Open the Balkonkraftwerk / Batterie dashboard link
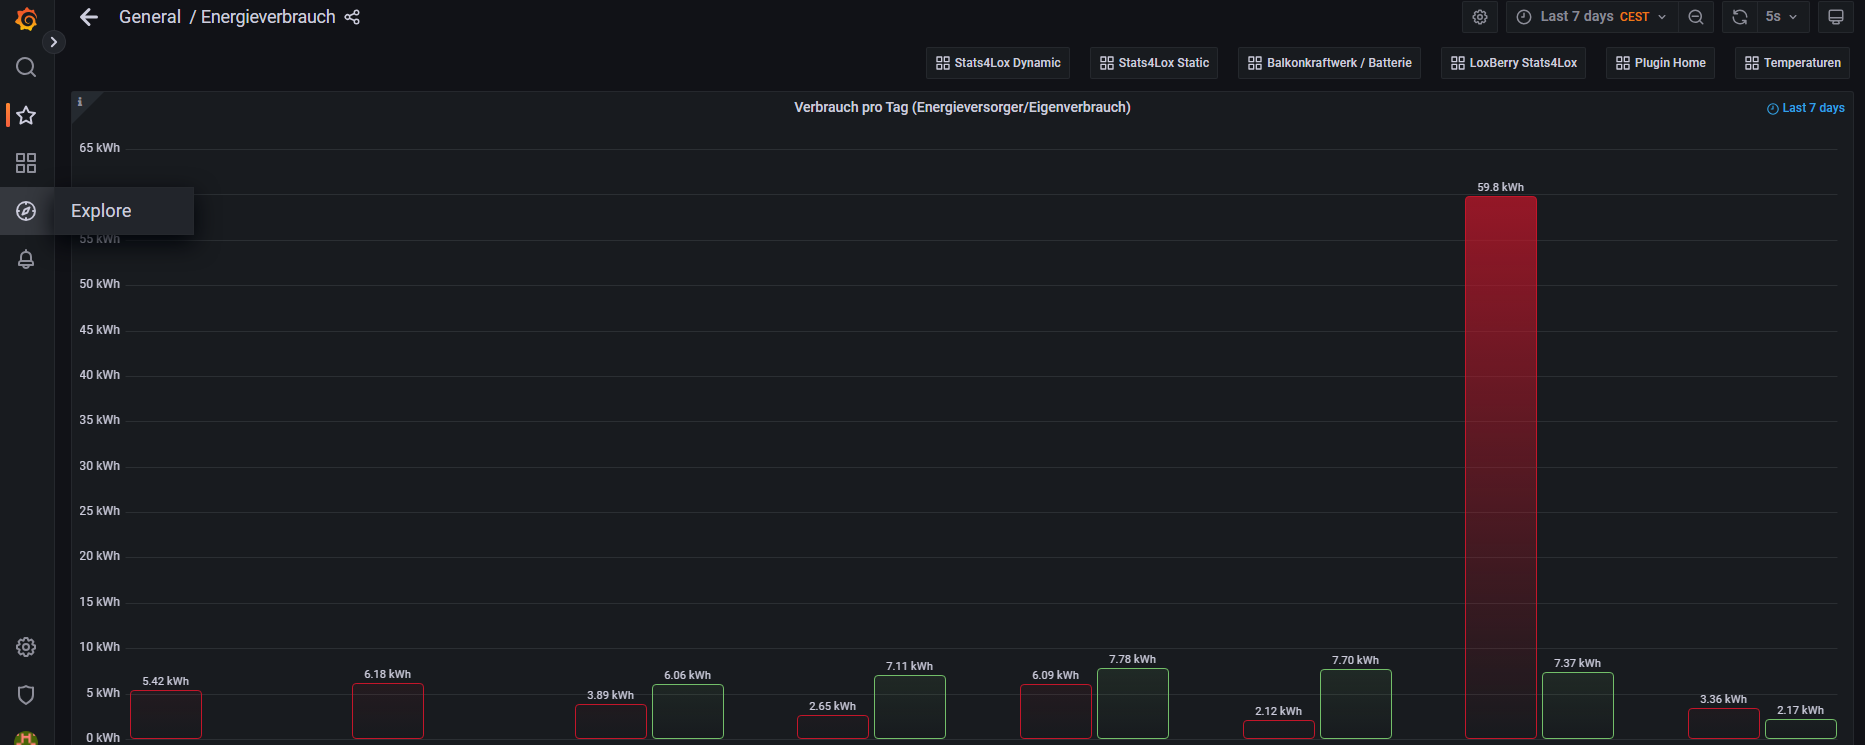Image resolution: width=1865 pixels, height=745 pixels. [x=1330, y=63]
